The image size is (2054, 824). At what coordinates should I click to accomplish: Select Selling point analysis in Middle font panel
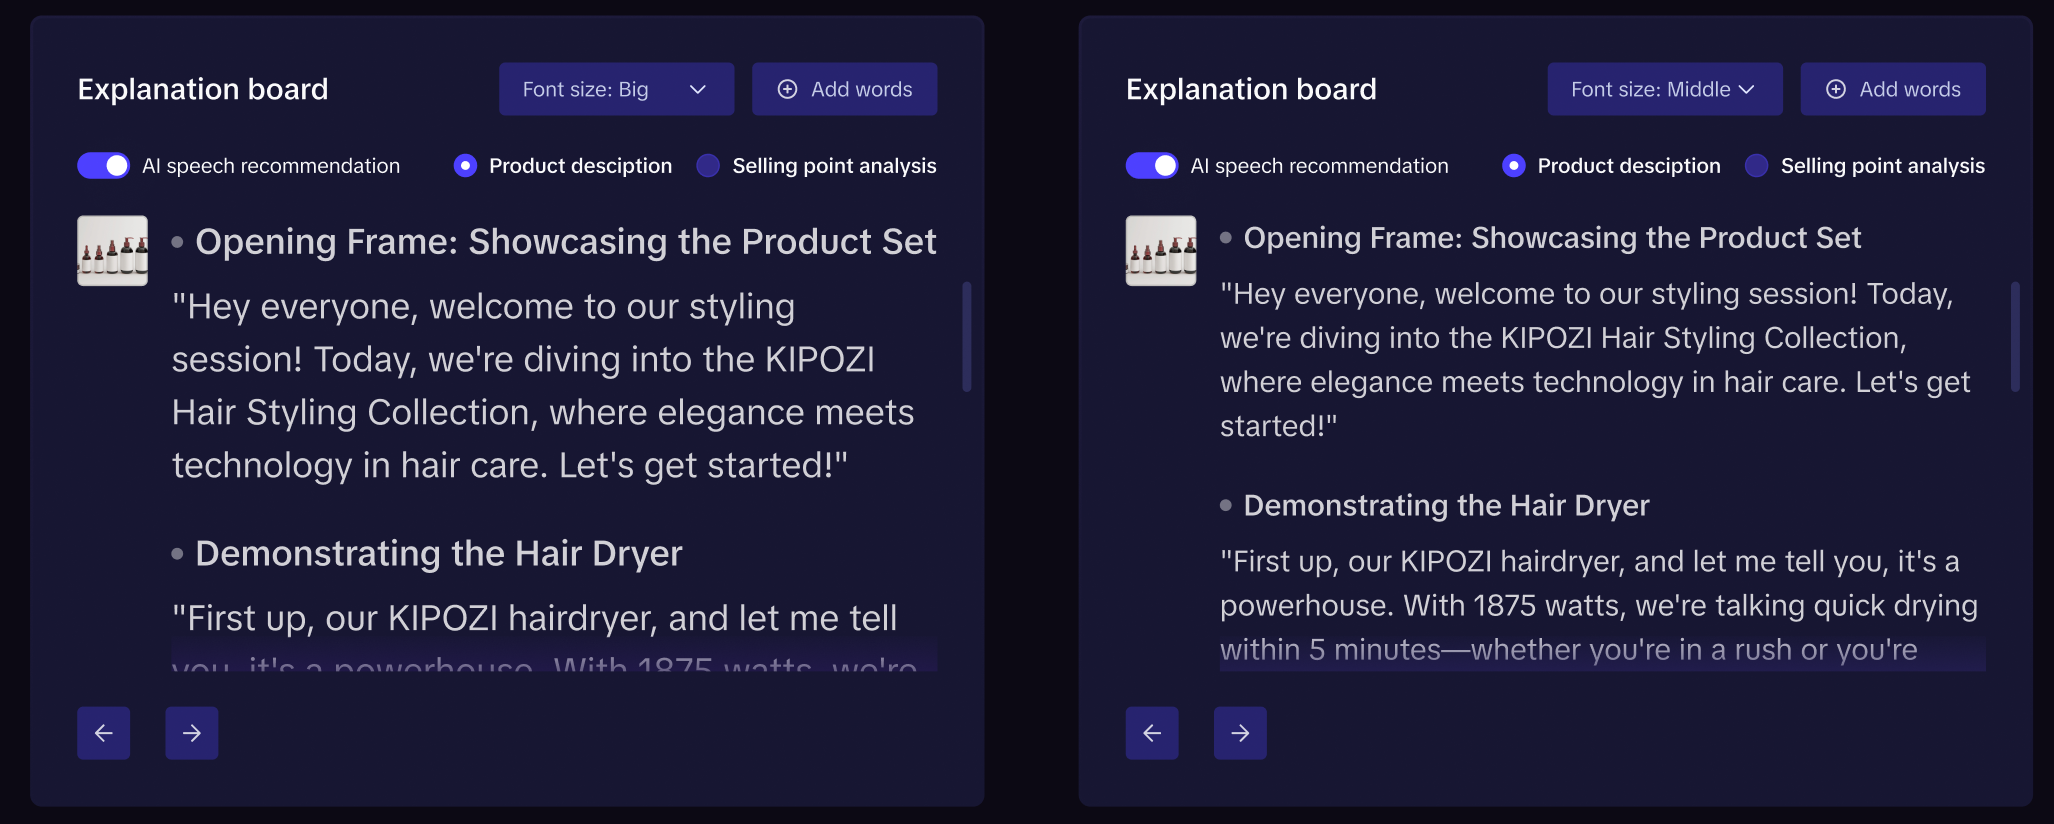coord(1756,166)
